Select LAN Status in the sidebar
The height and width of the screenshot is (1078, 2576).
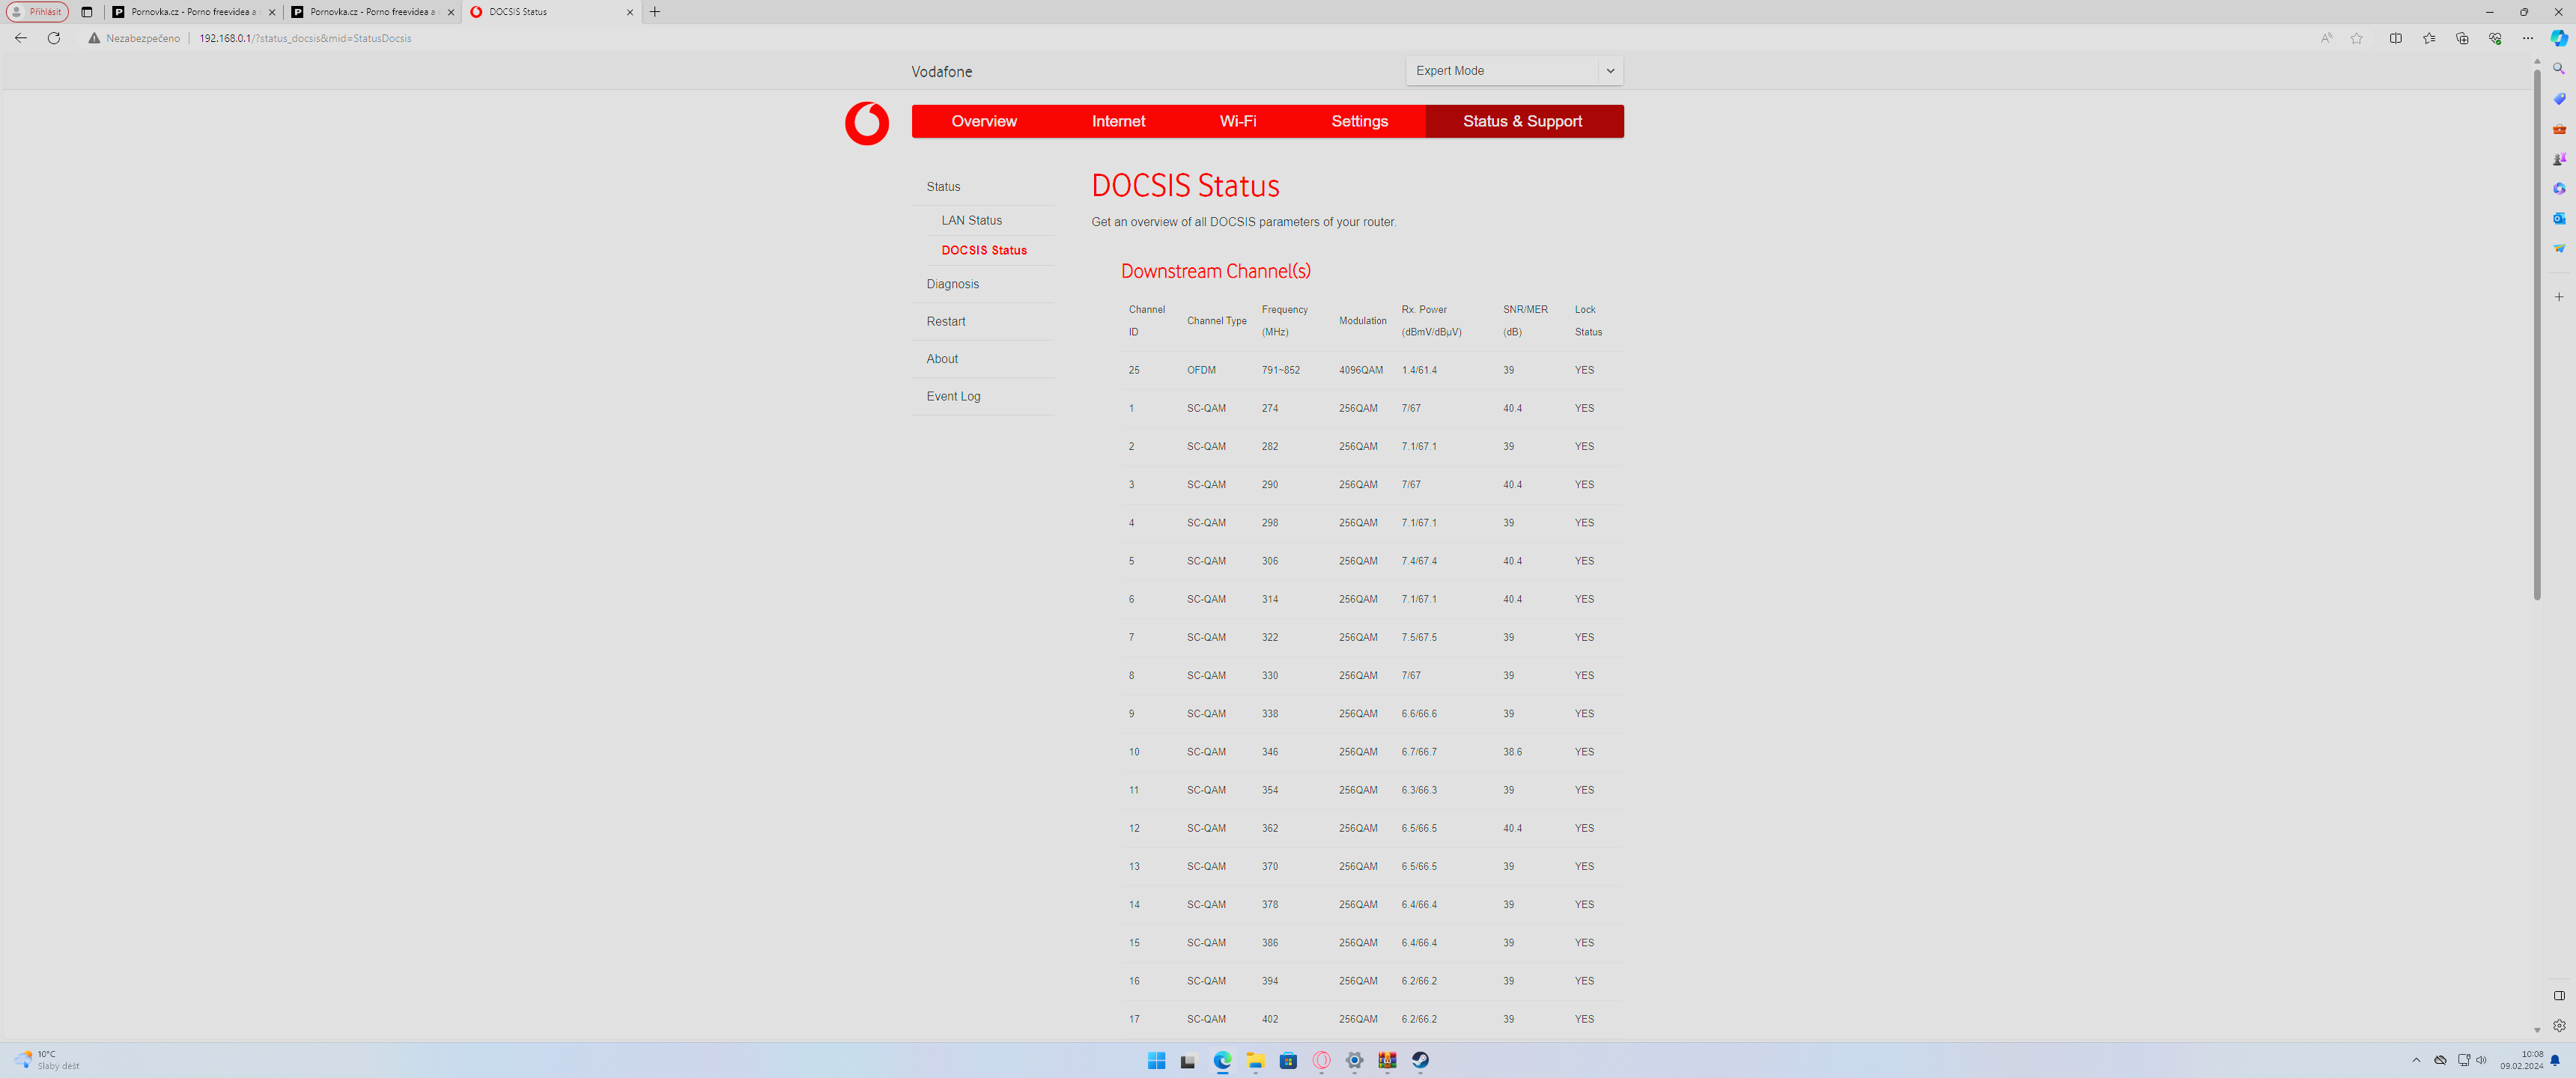971,220
